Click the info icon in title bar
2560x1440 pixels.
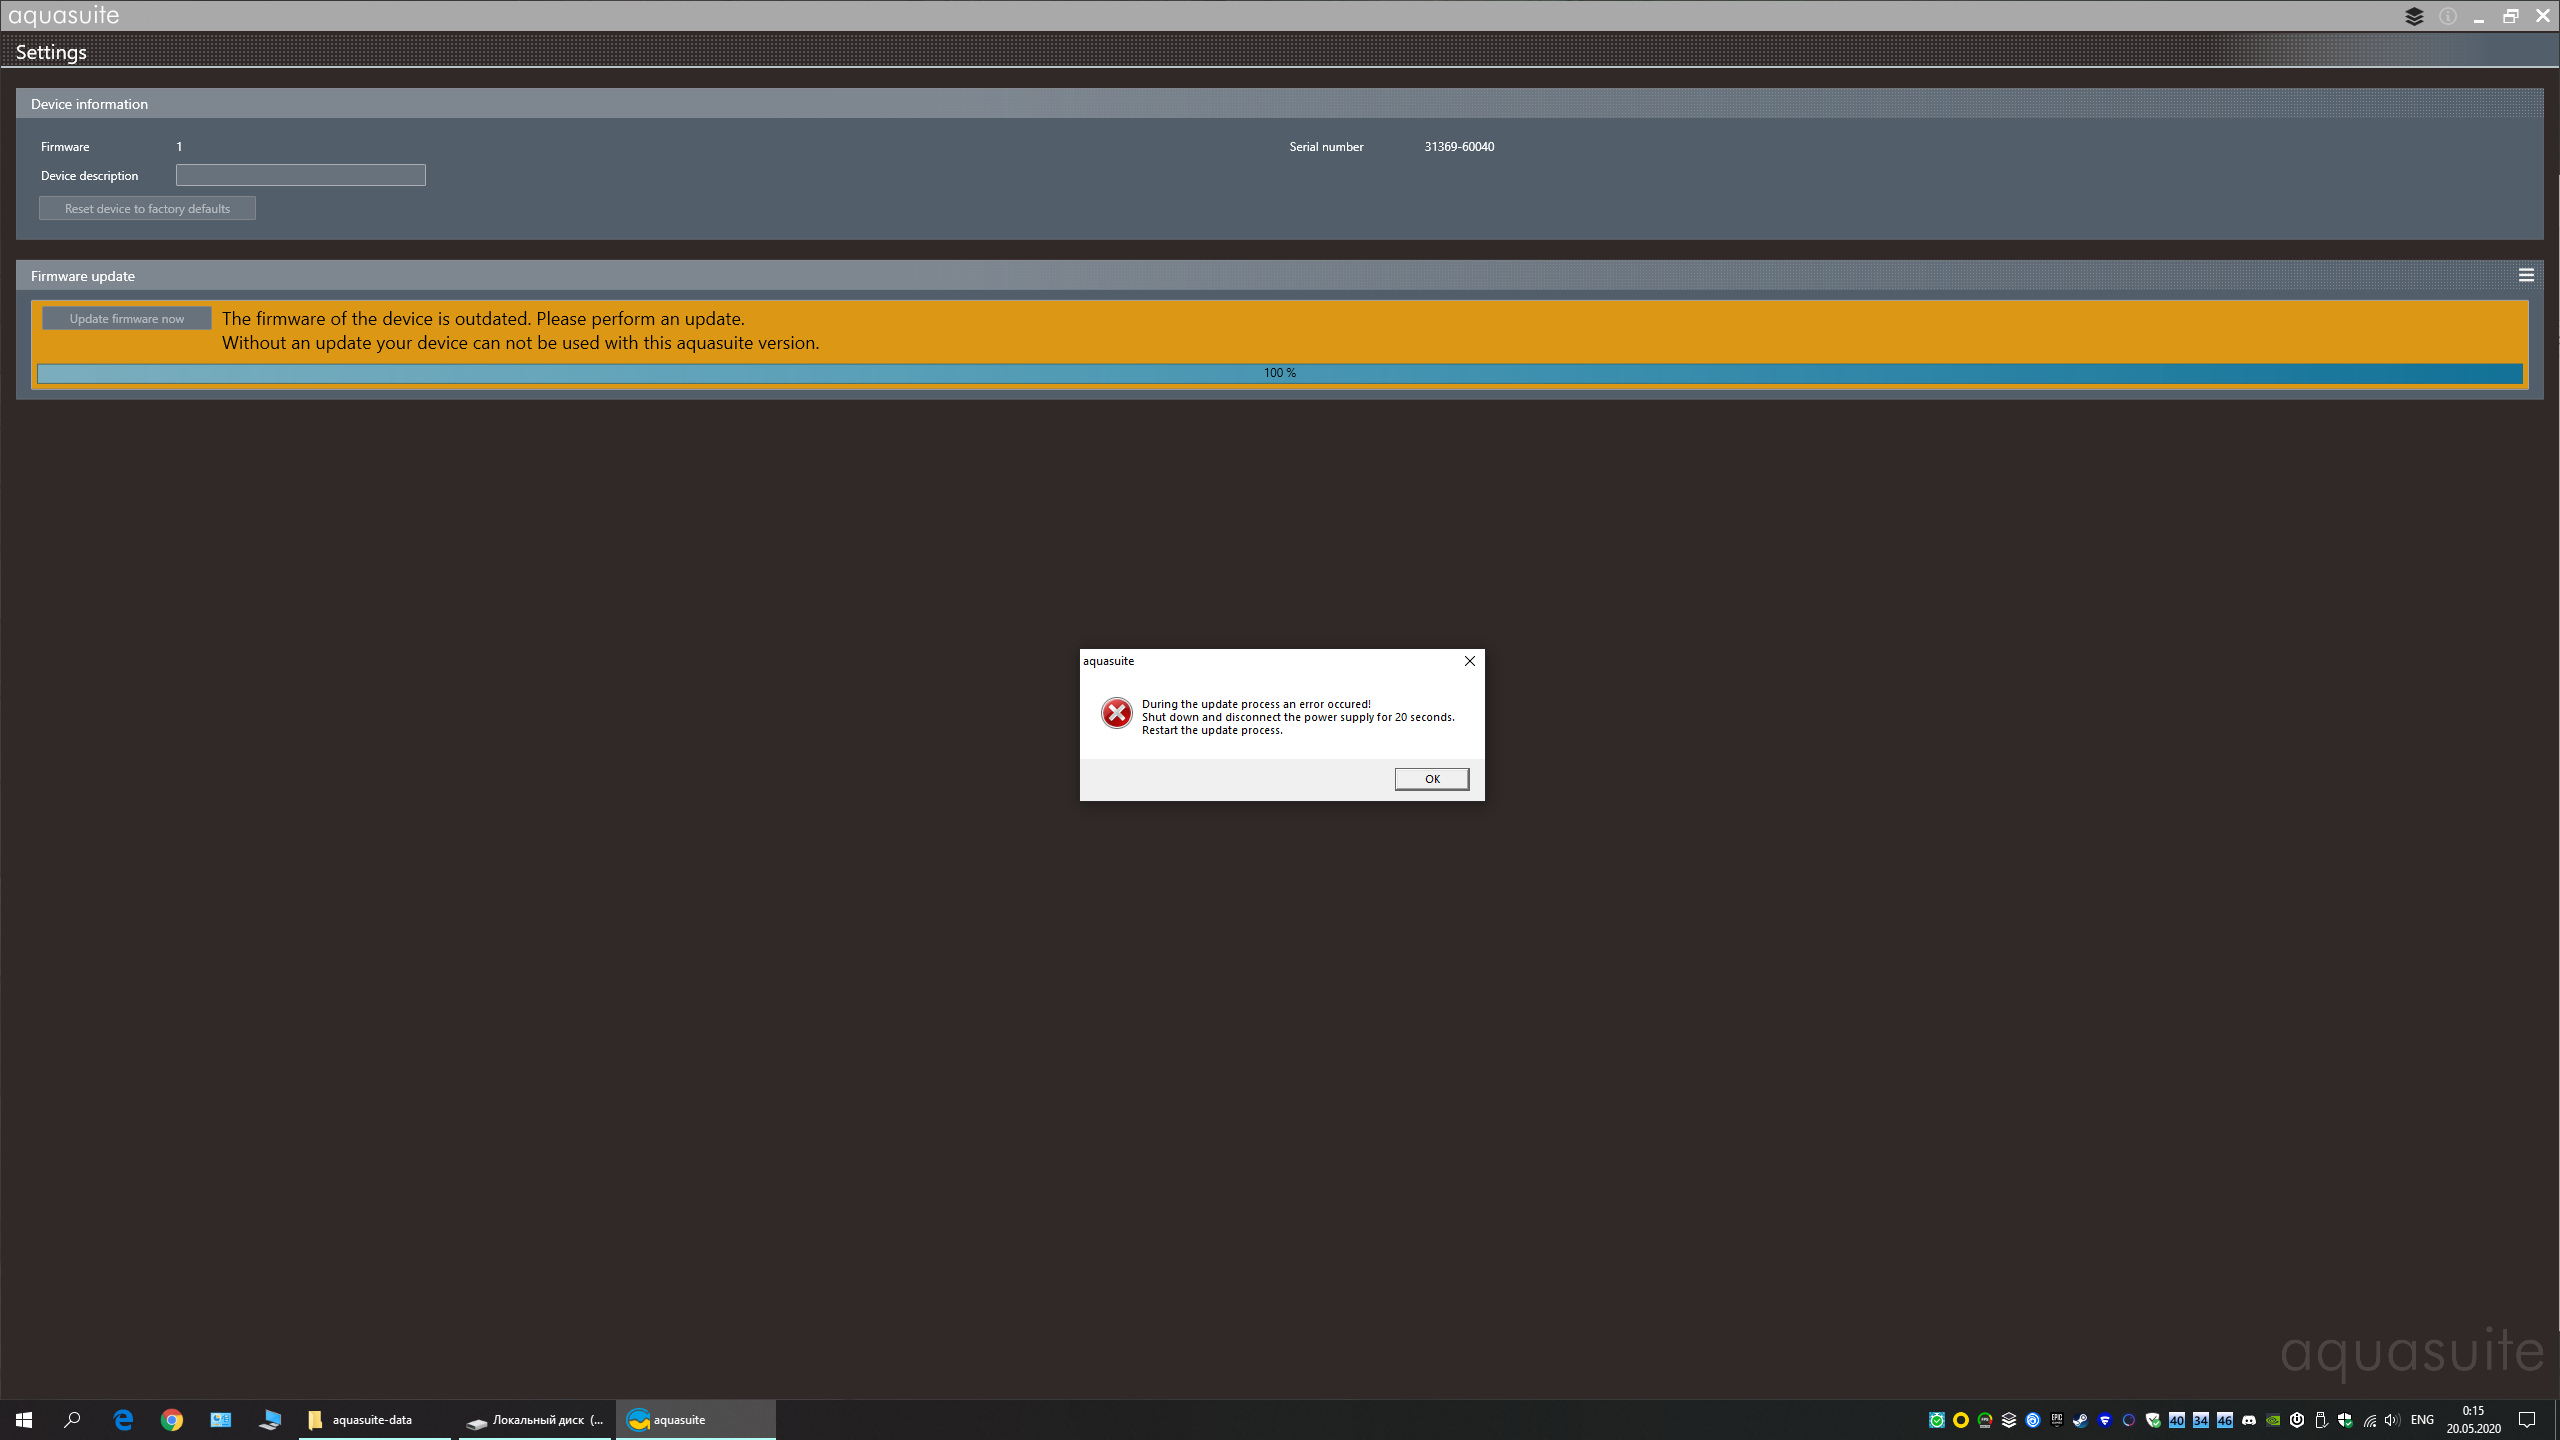2447,16
